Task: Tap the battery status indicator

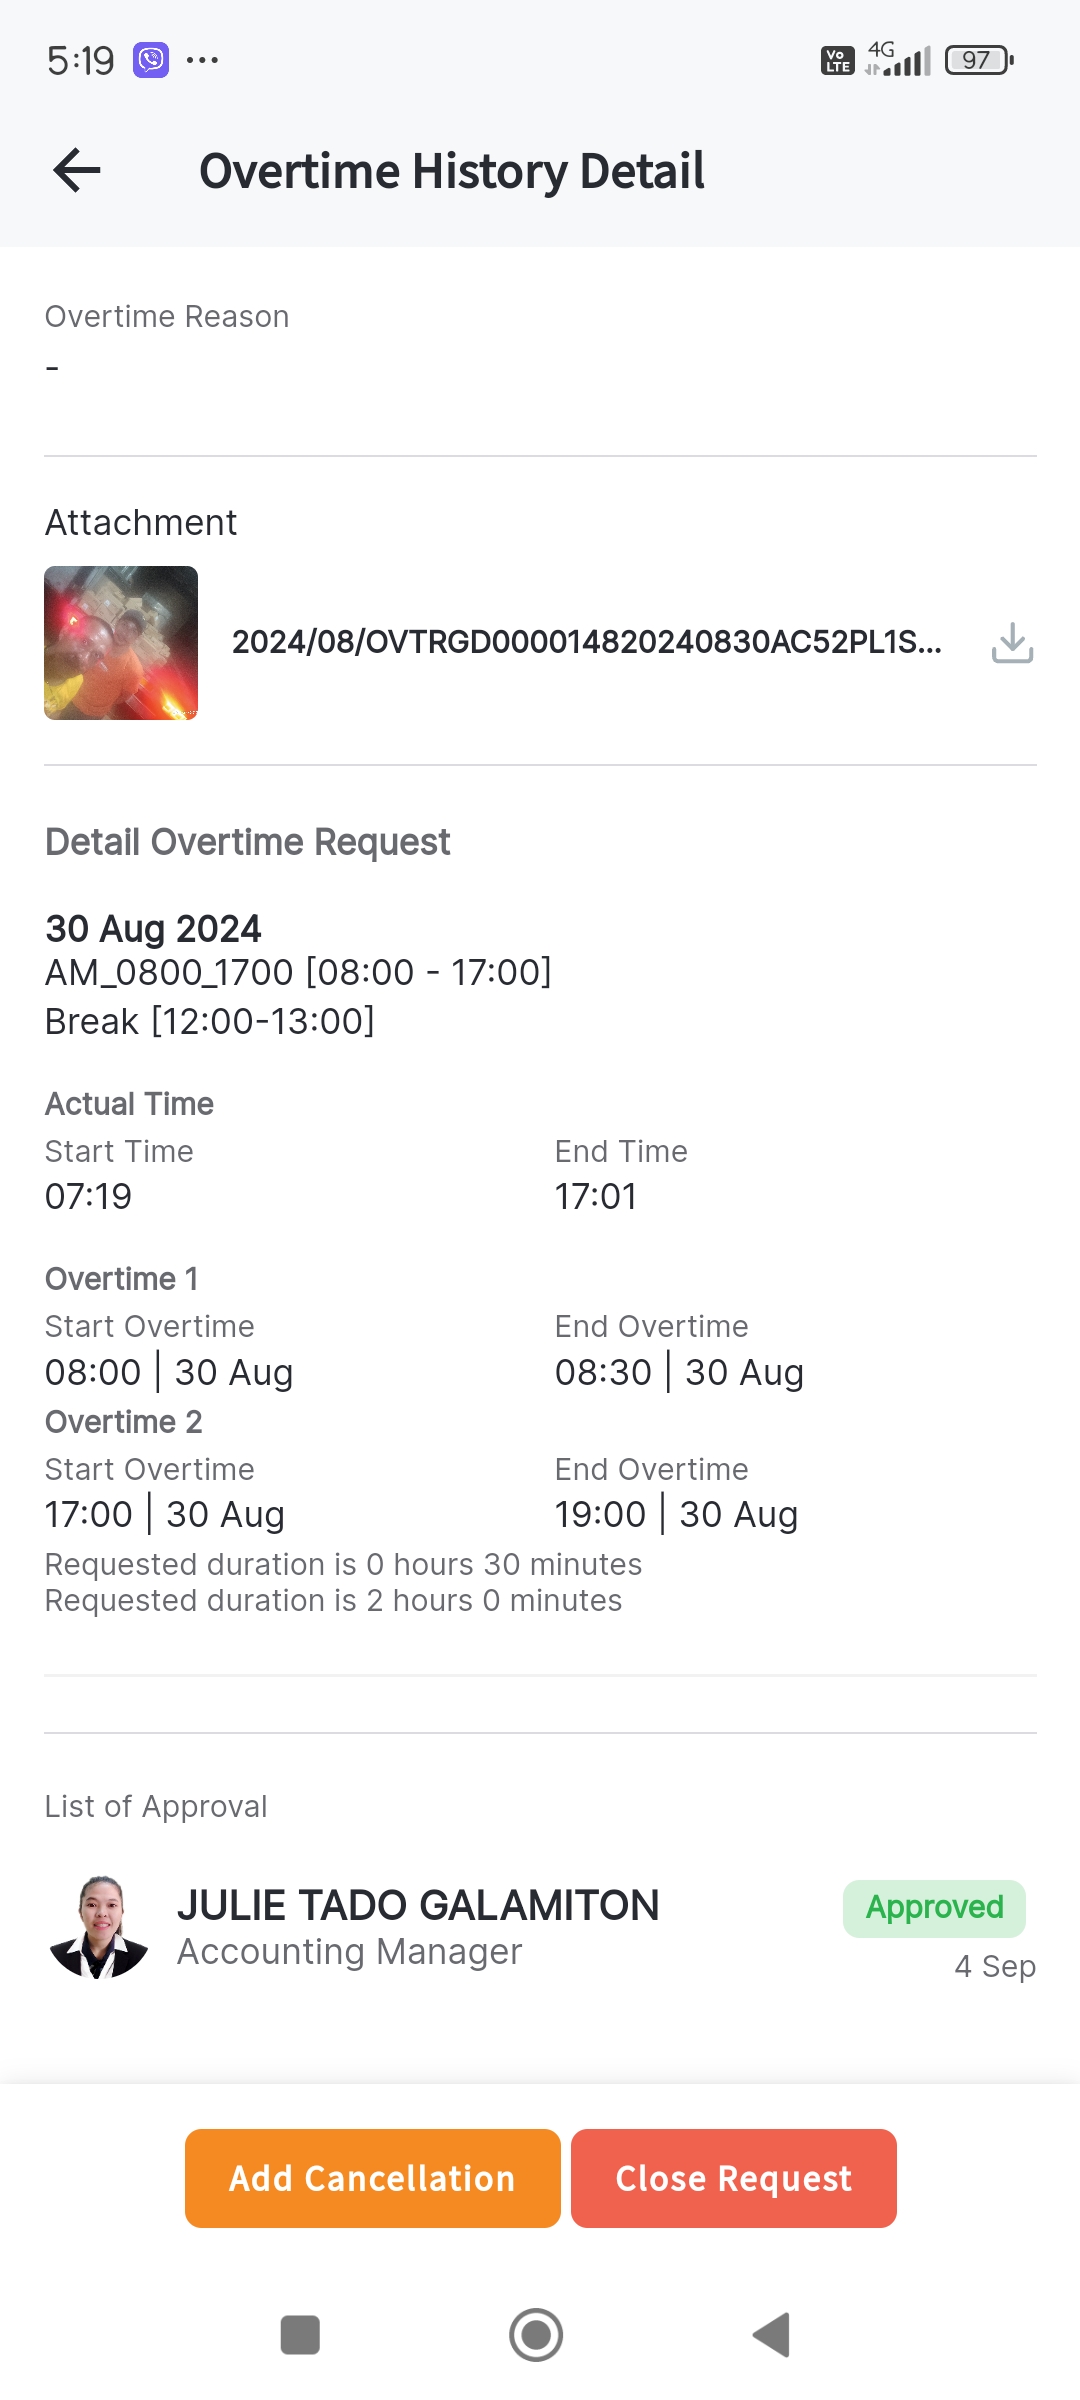Action: click(979, 61)
